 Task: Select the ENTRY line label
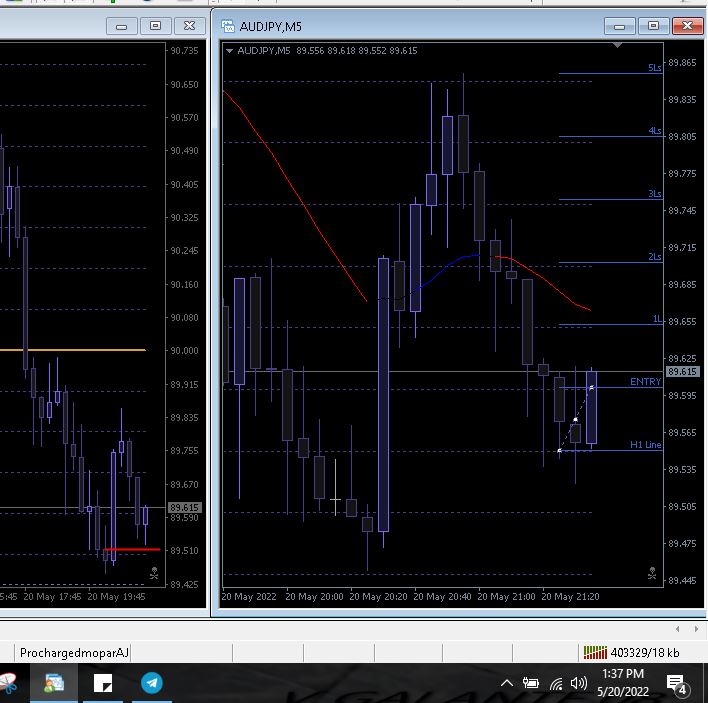pos(645,382)
